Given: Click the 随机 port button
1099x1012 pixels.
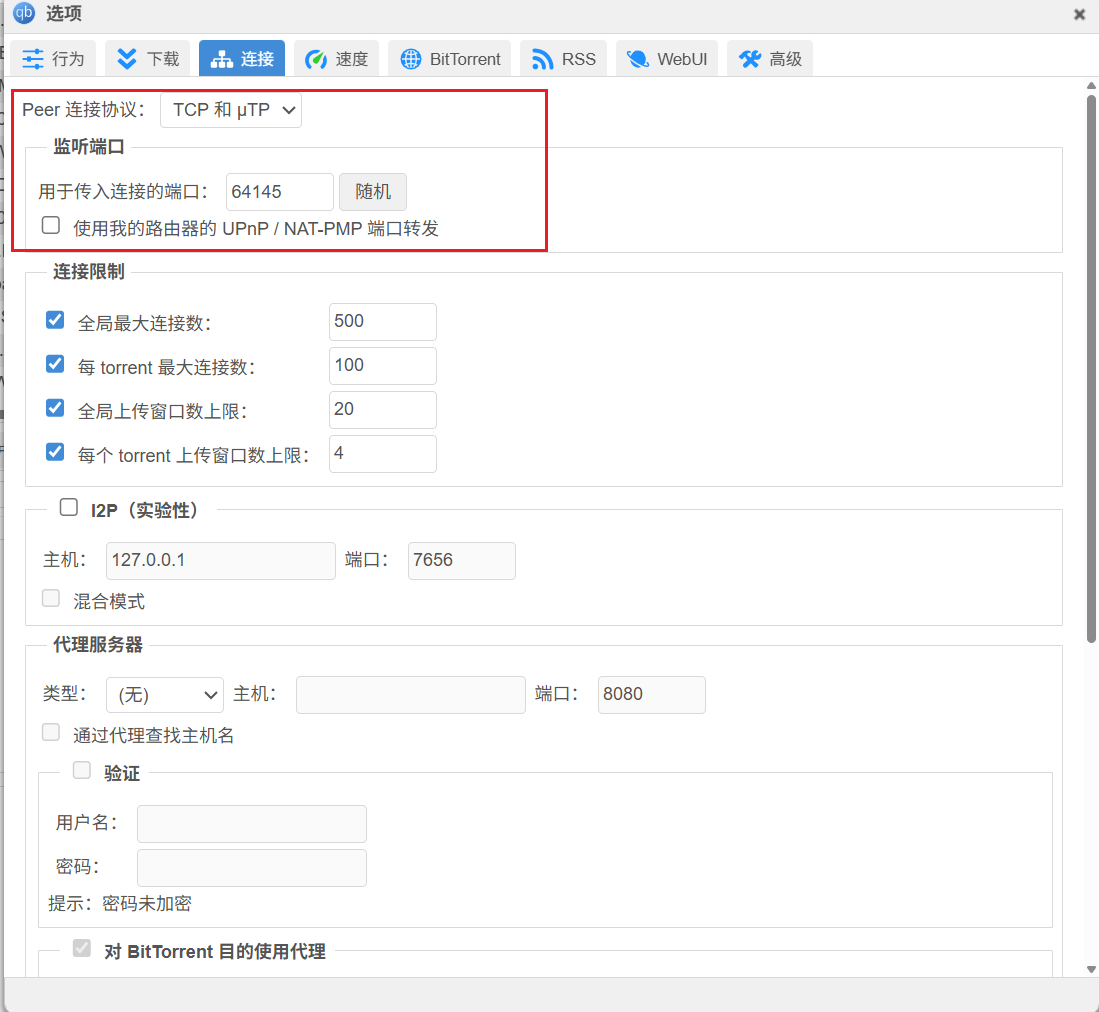Looking at the screenshot, I should click(x=373, y=192).
